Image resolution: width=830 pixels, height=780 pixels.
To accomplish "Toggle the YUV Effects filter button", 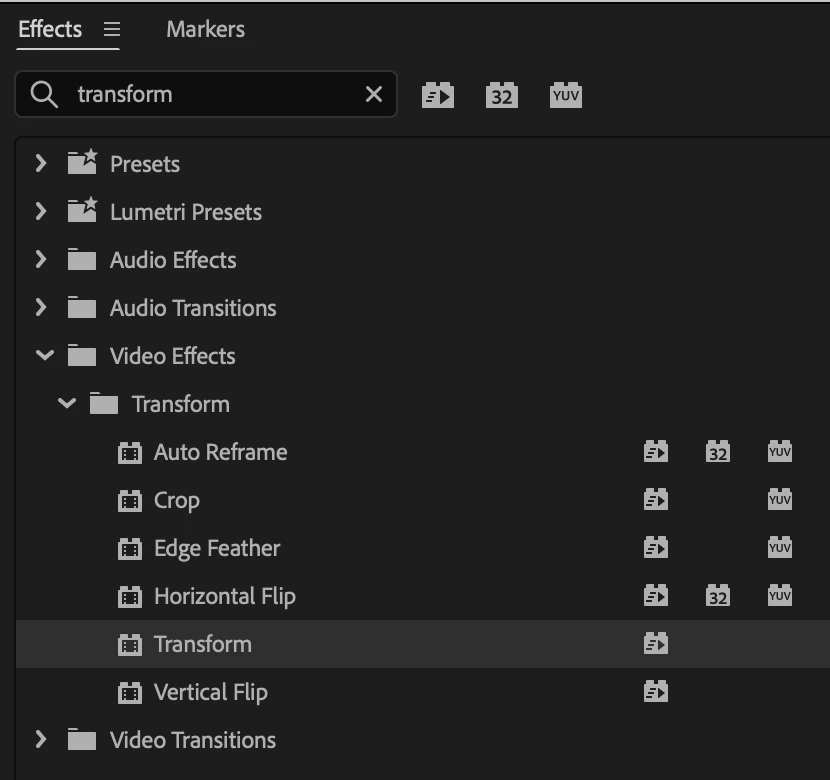I will tap(565, 95).
